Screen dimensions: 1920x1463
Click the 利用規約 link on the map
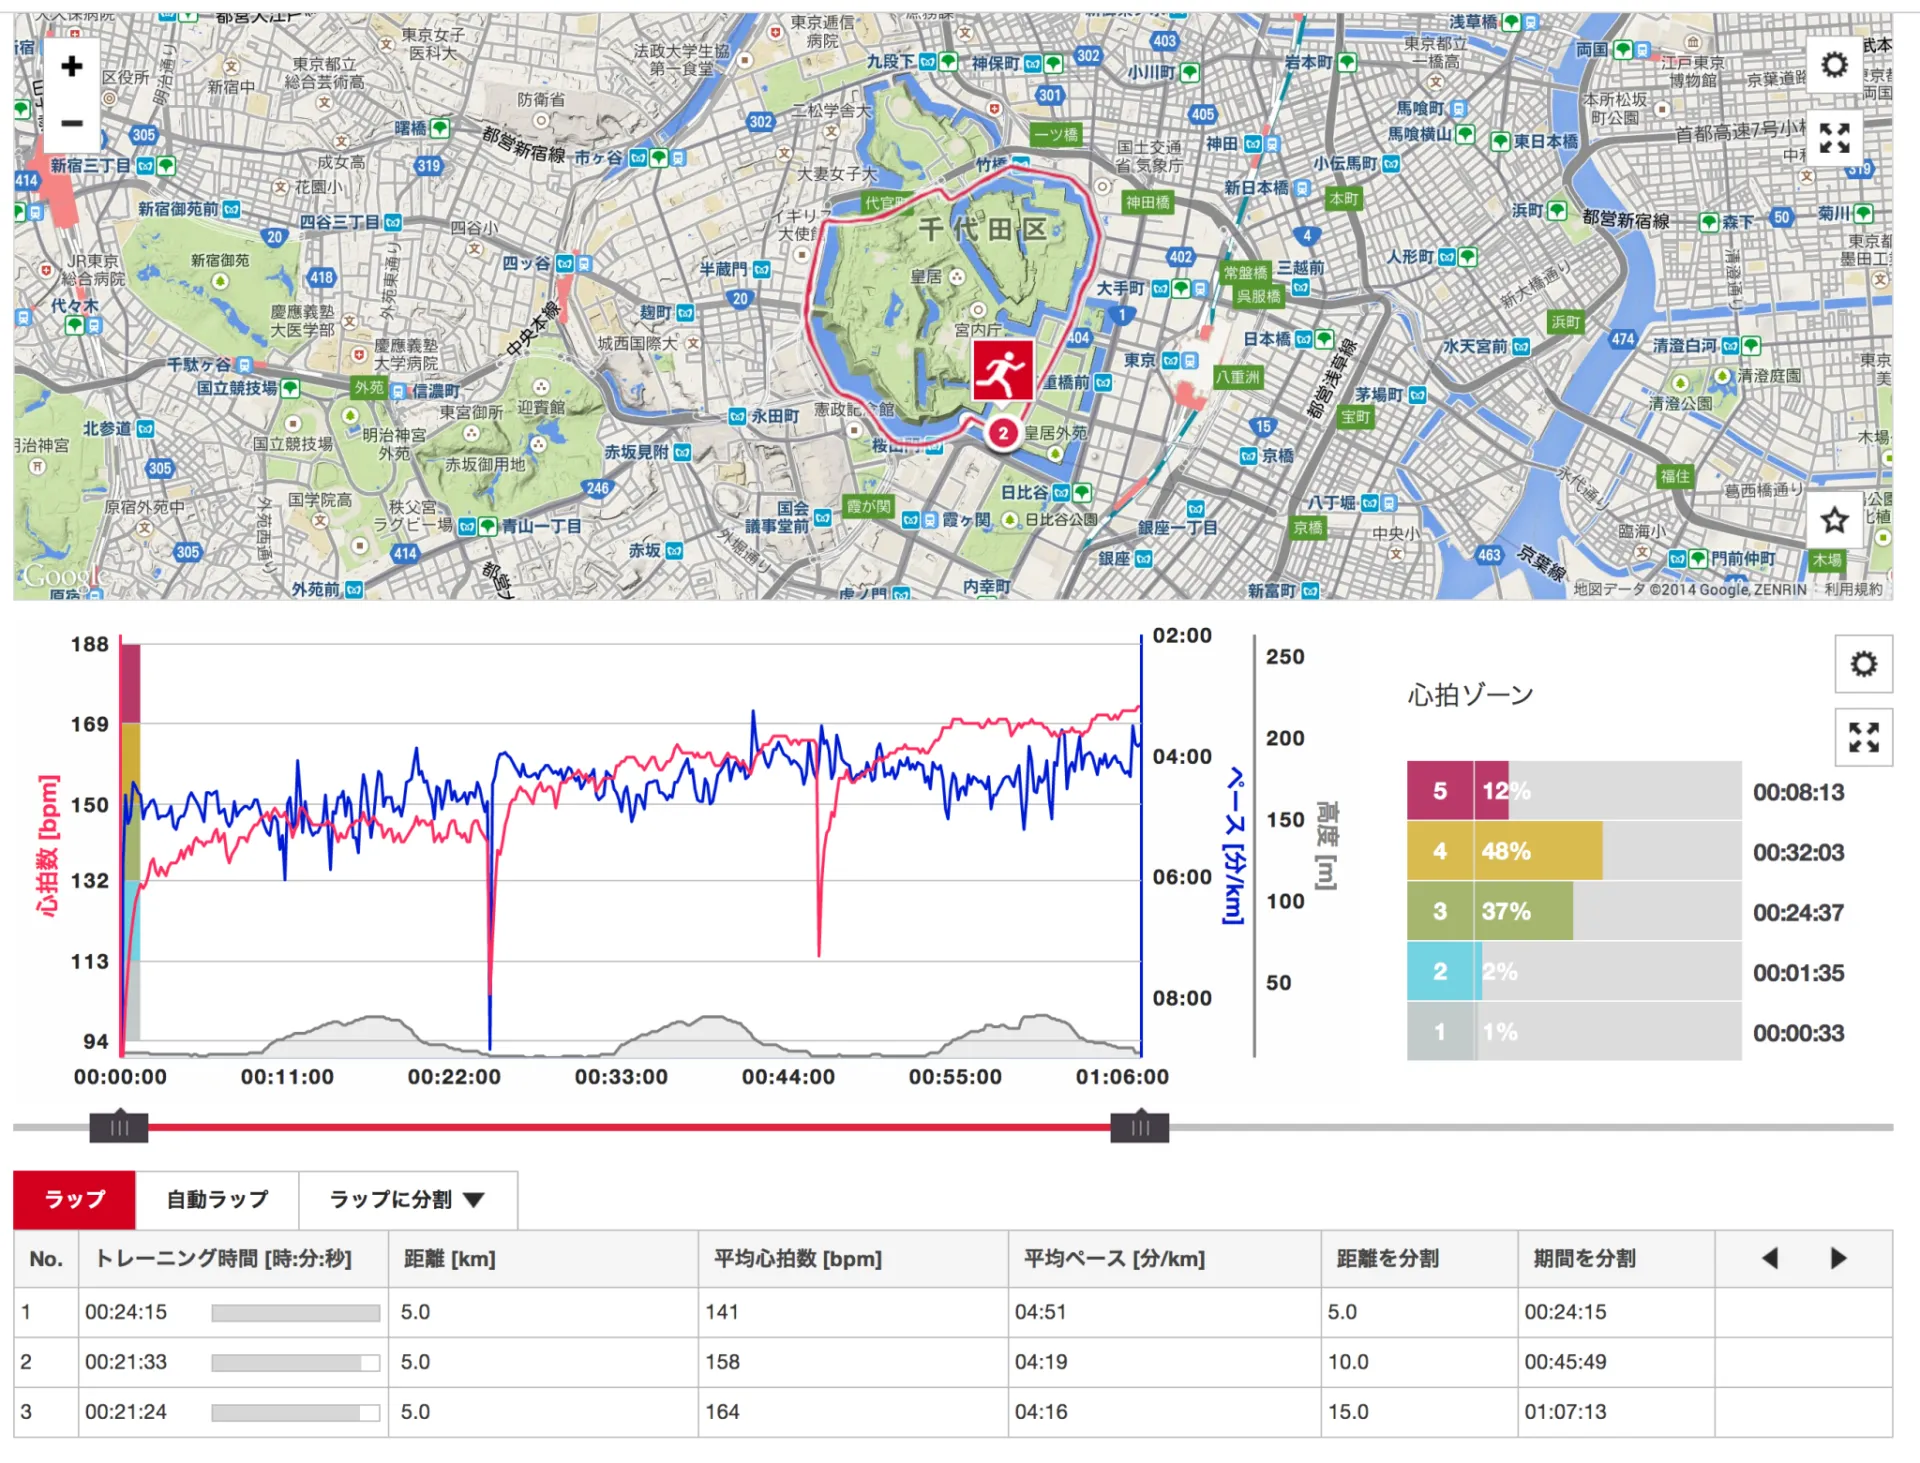[x=1852, y=590]
